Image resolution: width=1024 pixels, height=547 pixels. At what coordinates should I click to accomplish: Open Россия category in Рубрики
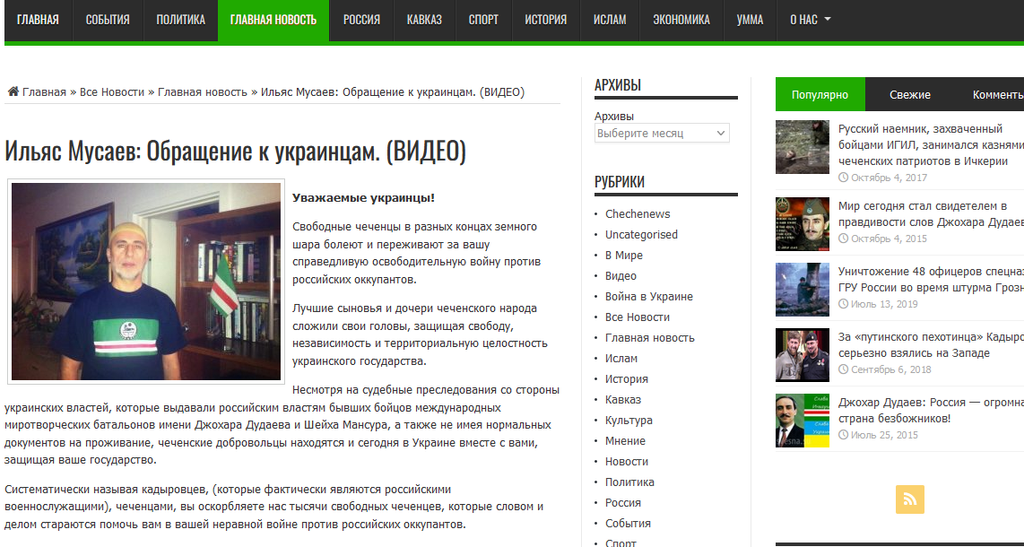[623, 503]
